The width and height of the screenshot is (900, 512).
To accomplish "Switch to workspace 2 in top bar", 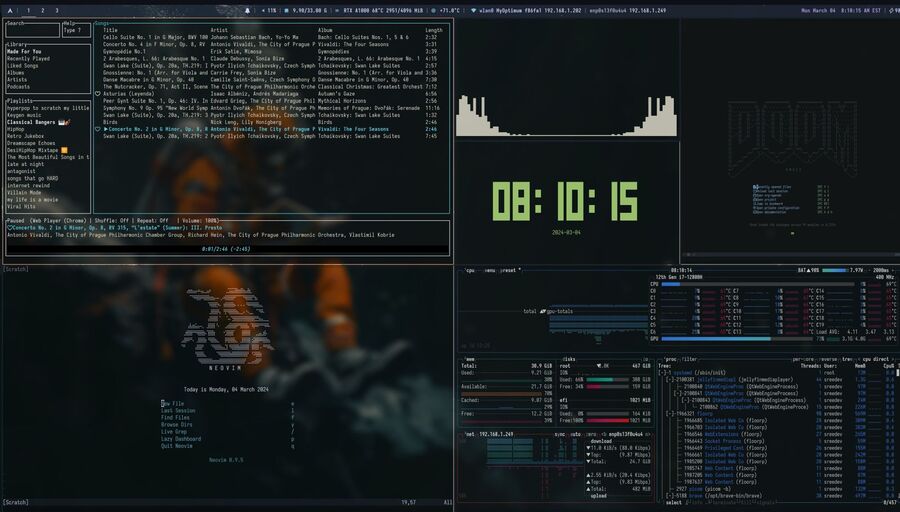I will click(42, 10).
